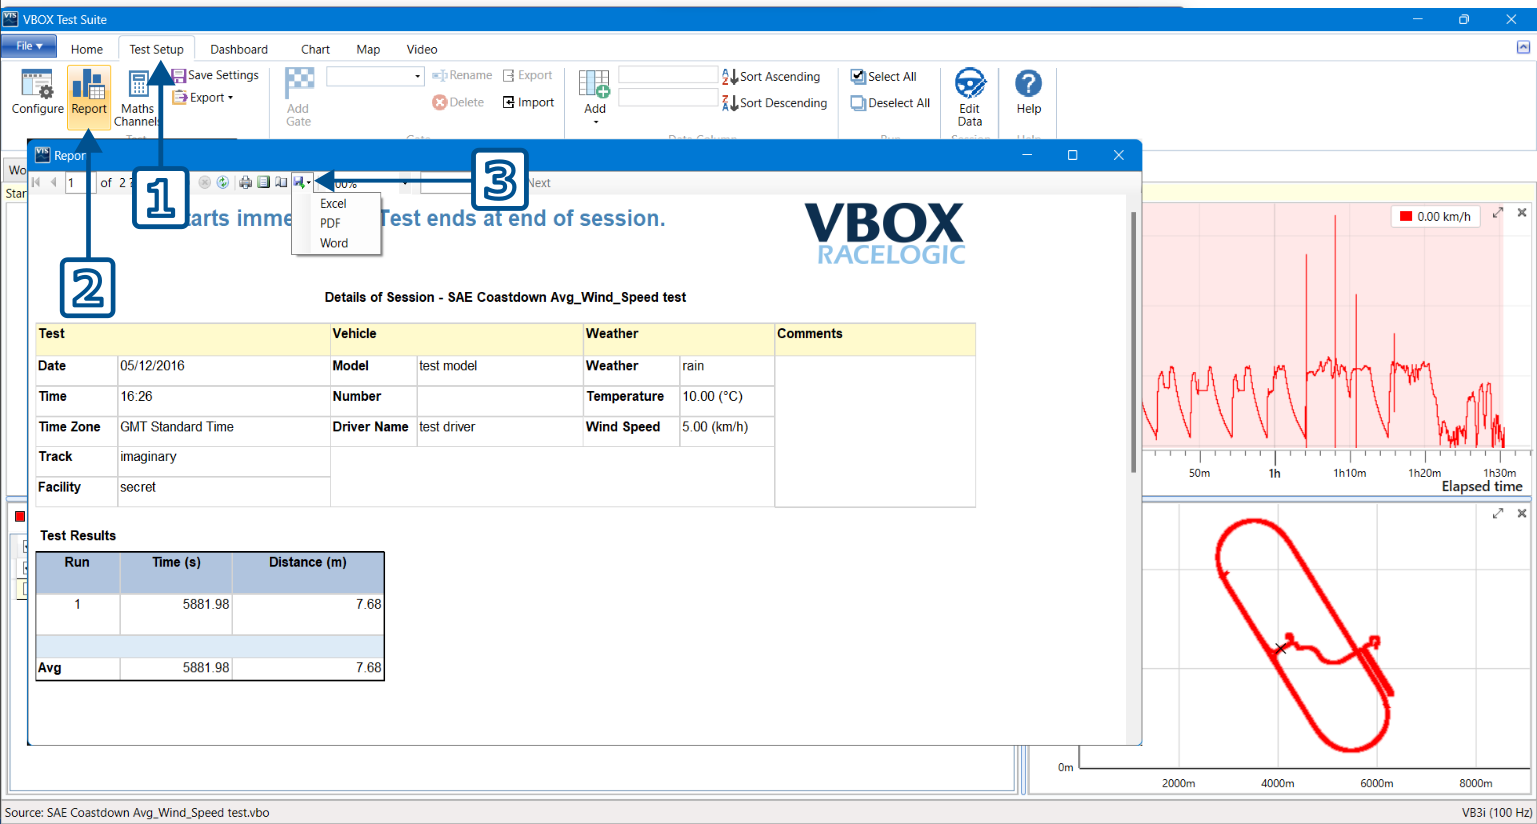Close the speed chart panel
1537x824 pixels.
pos(1522,213)
